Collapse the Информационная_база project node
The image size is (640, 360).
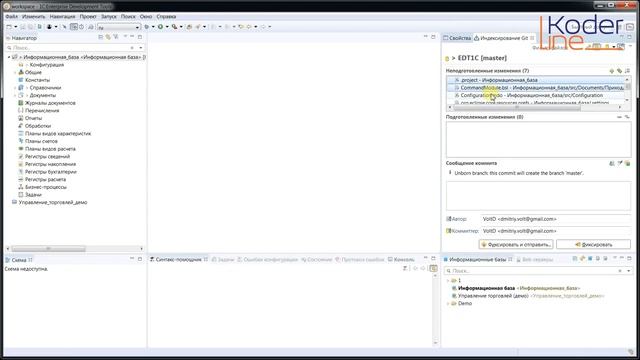point(9,58)
